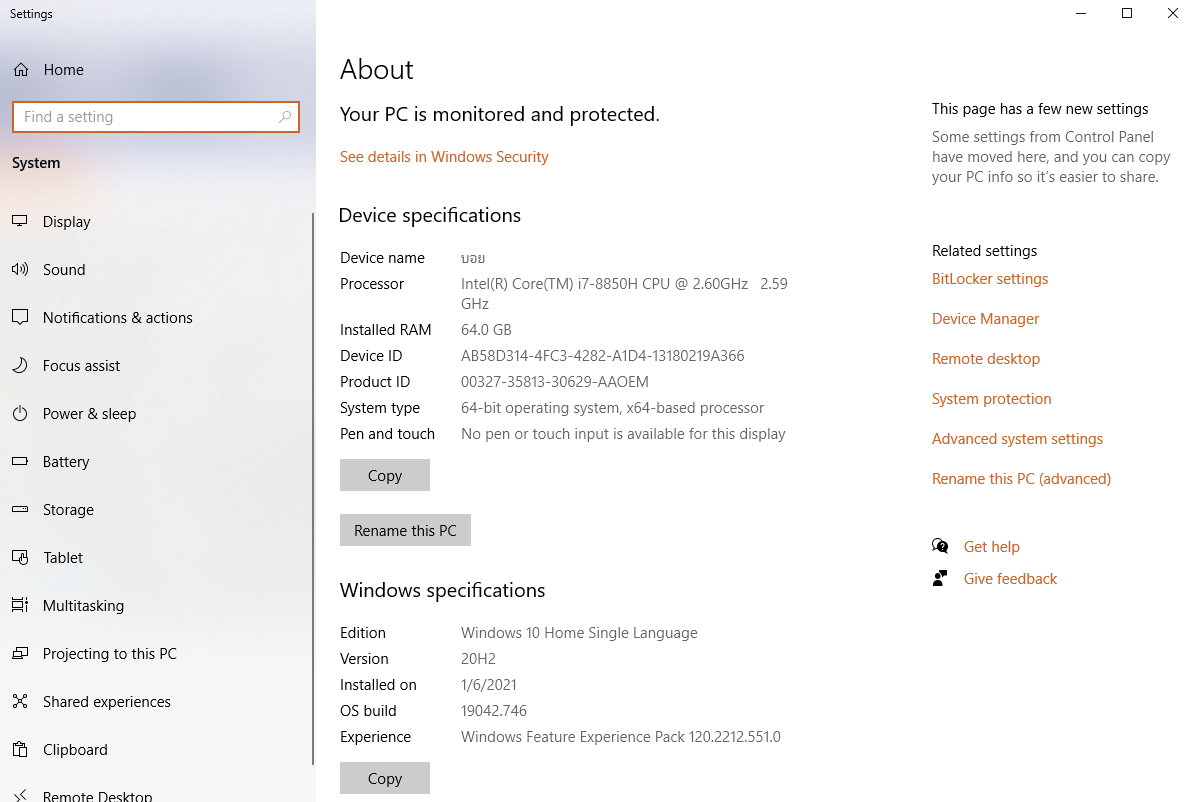This screenshot has height=802, width=1187.
Task: Click the Clipboard icon in the sidebar
Action: [20, 750]
